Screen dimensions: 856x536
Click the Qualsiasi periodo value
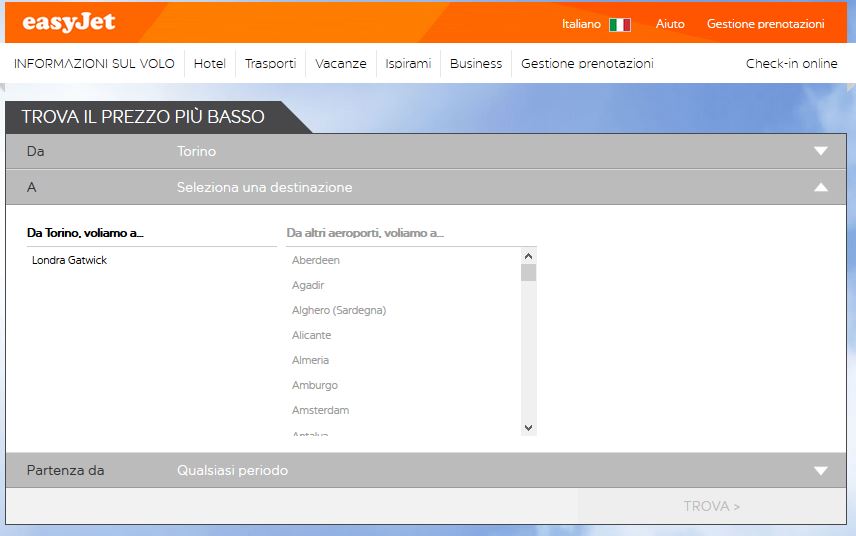tap(232, 471)
